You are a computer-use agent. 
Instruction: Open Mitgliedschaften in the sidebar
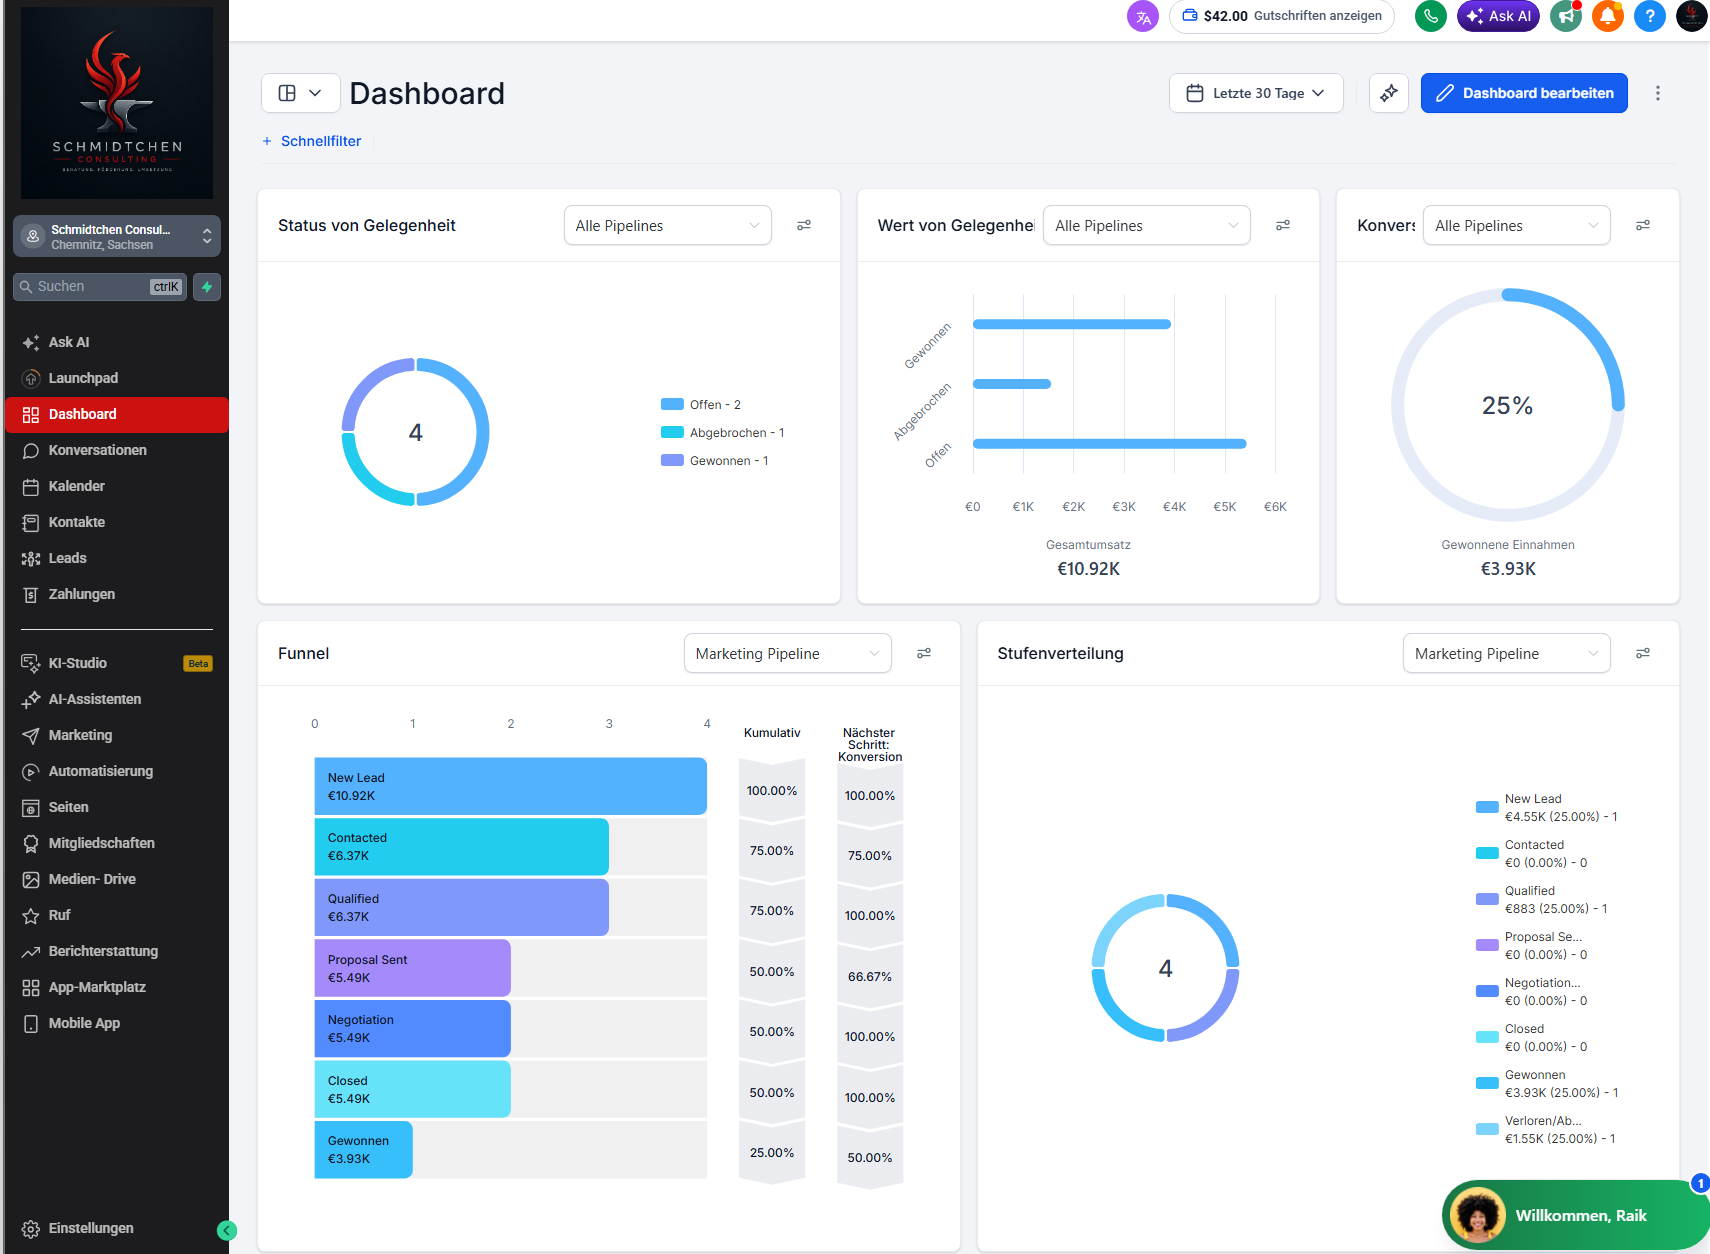click(x=117, y=843)
